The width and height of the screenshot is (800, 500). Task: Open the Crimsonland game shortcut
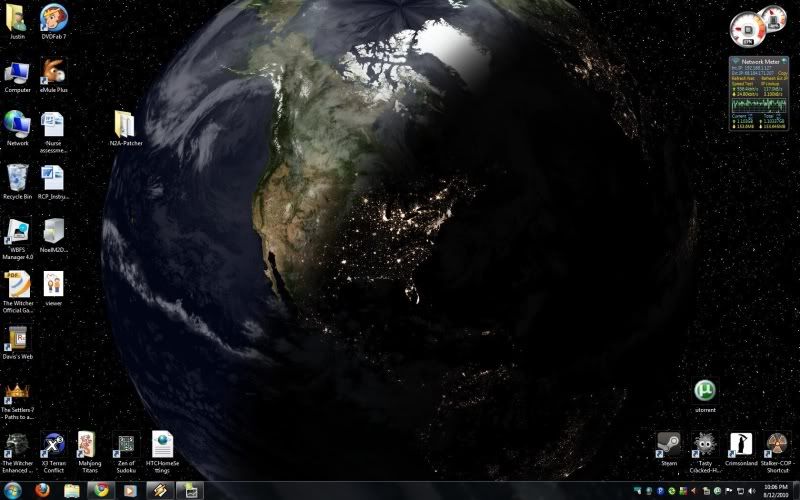pyautogui.click(x=741, y=445)
